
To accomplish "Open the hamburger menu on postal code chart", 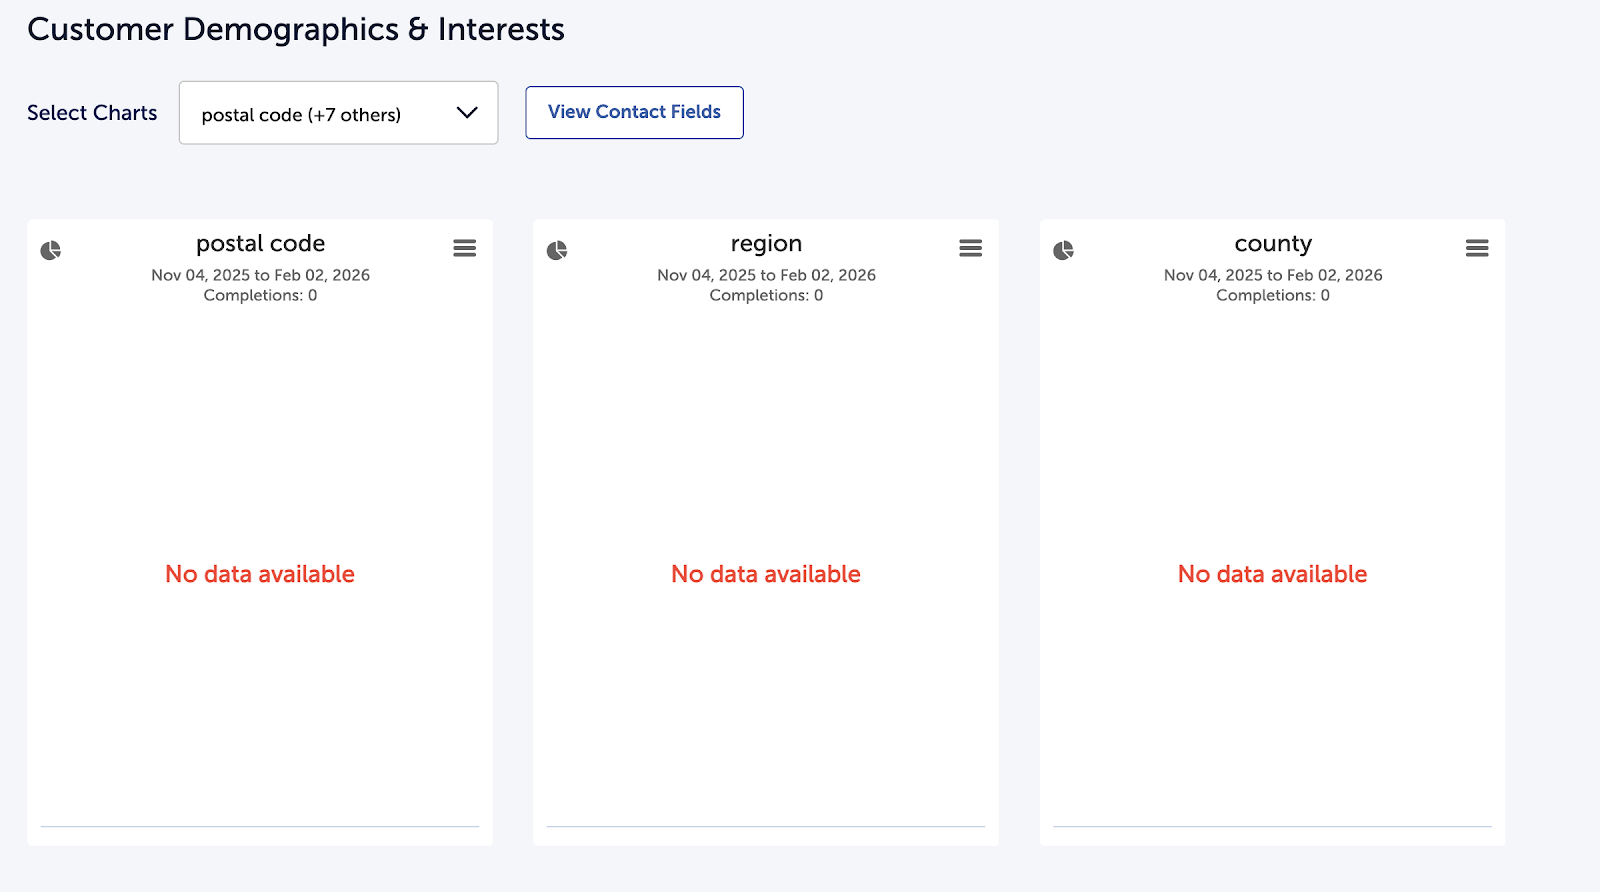I will point(465,248).
